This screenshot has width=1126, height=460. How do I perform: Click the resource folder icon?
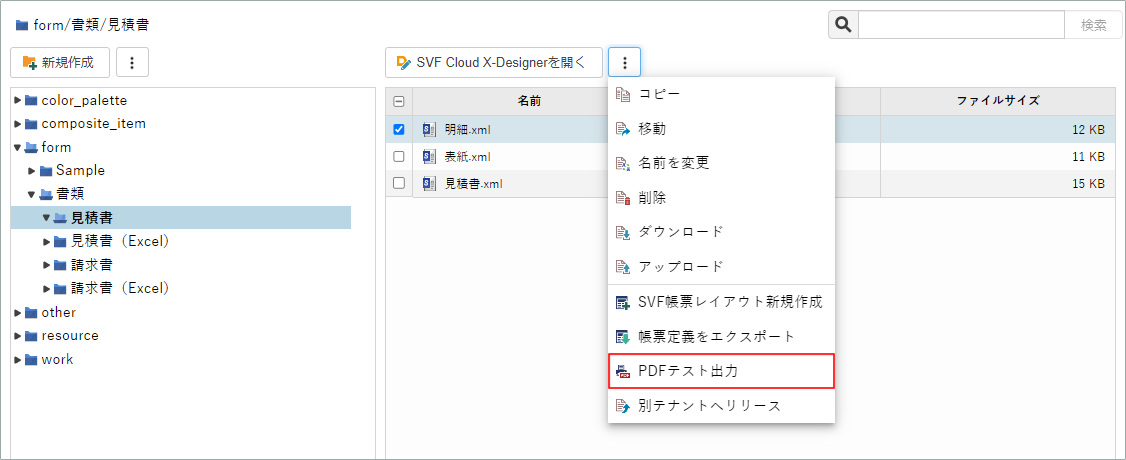[31, 336]
